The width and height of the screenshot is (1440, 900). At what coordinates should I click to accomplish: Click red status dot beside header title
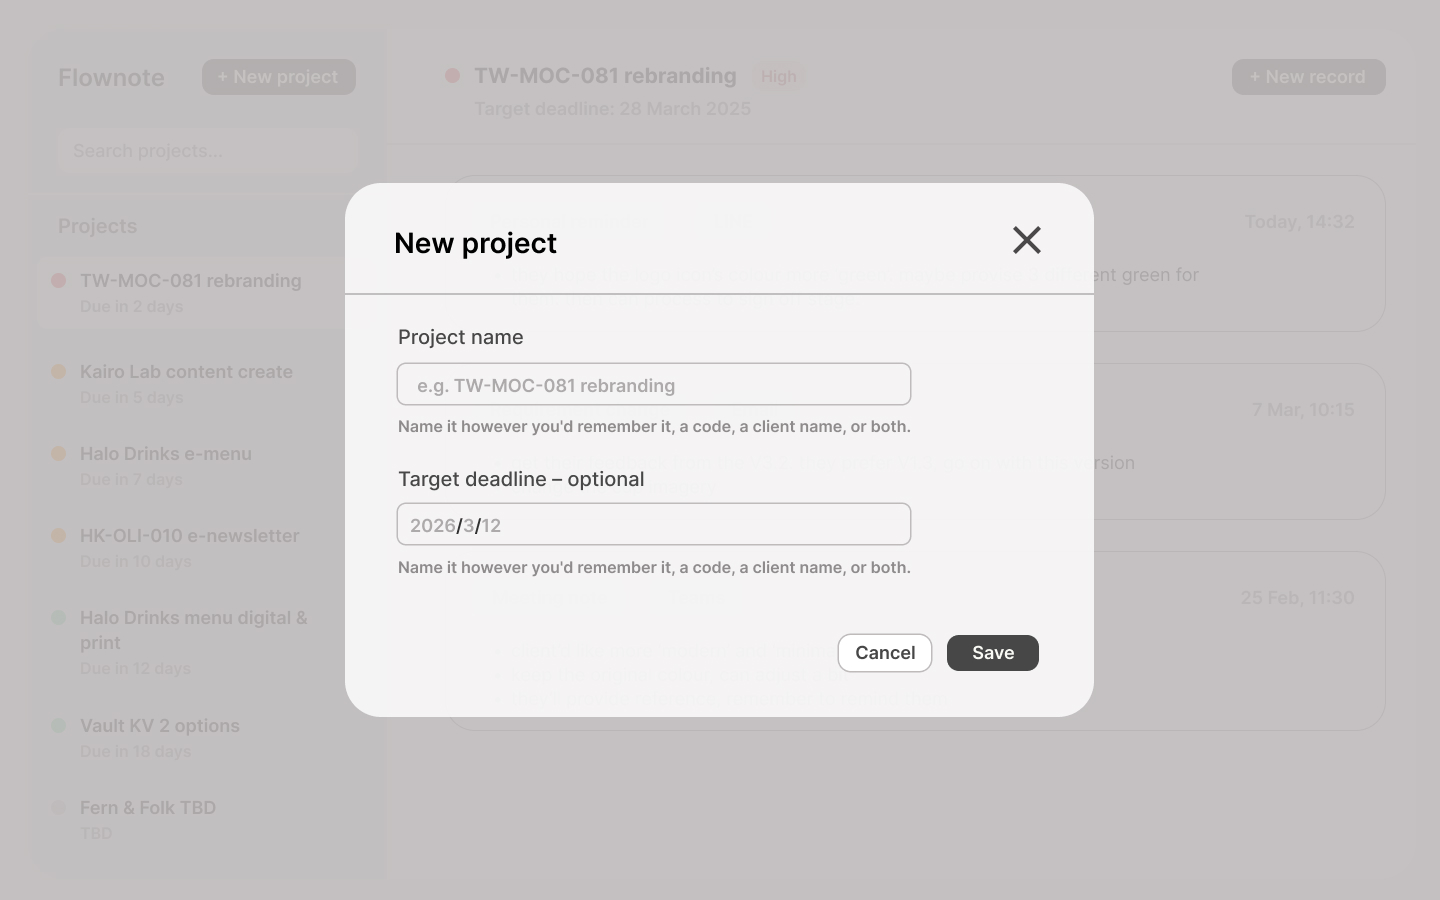[x=452, y=76]
